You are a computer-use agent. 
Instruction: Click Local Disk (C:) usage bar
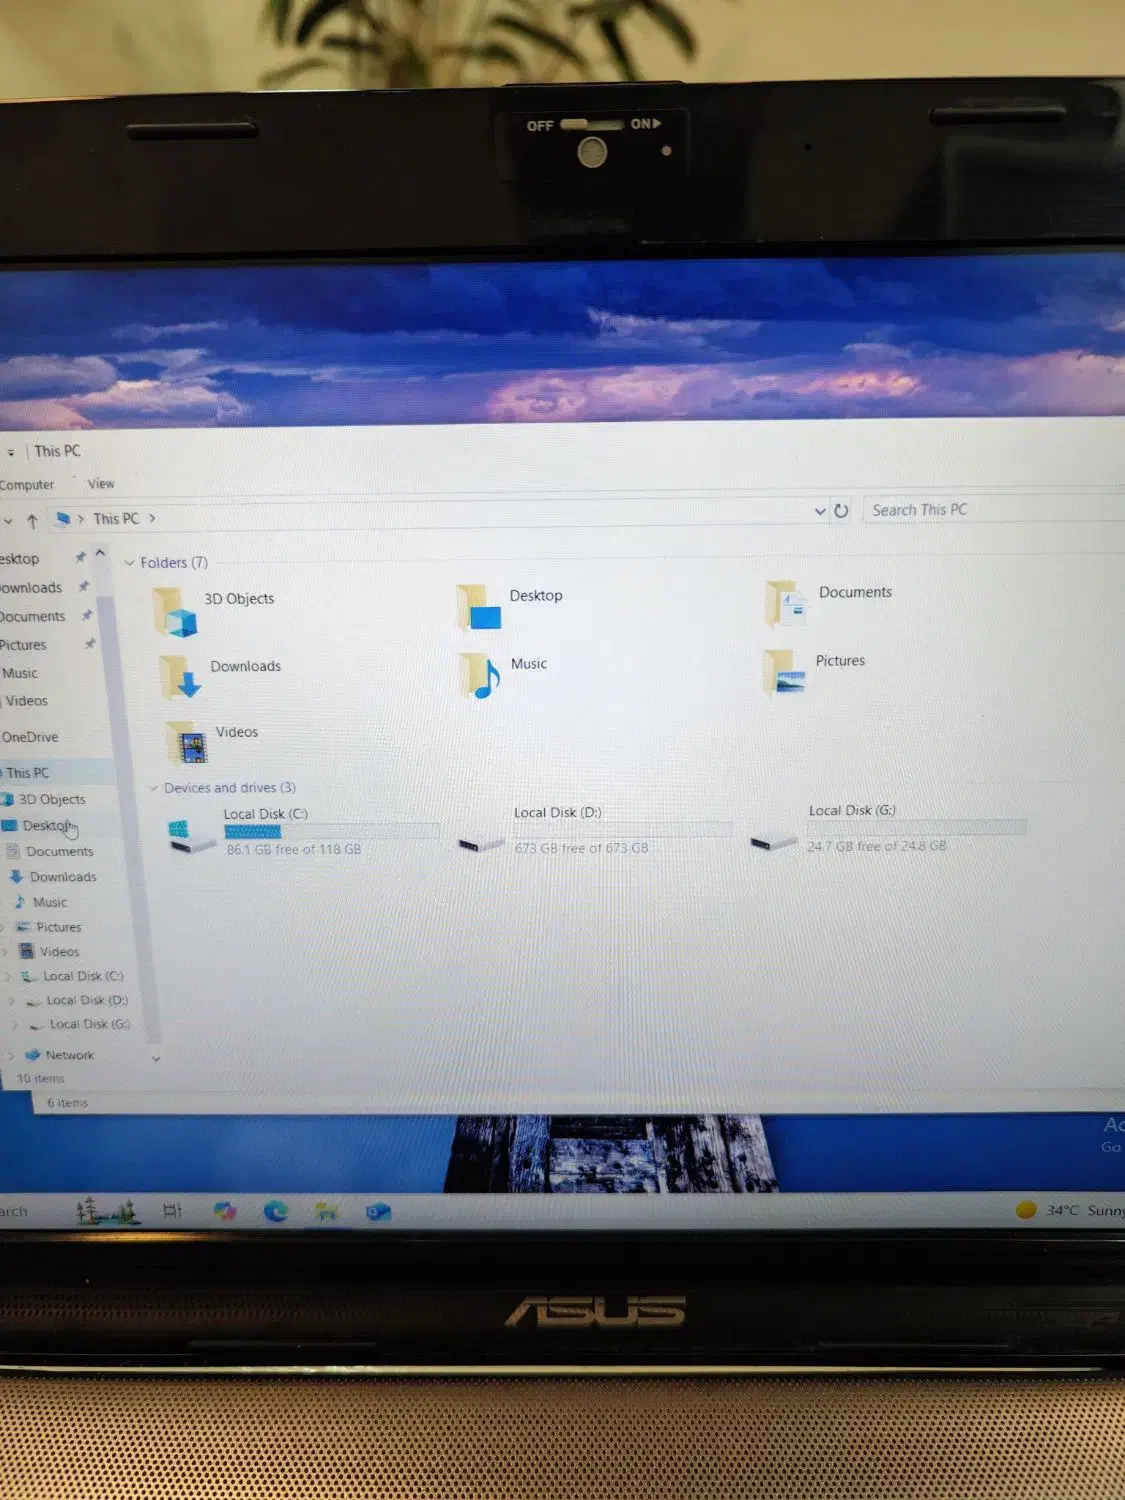point(331,831)
